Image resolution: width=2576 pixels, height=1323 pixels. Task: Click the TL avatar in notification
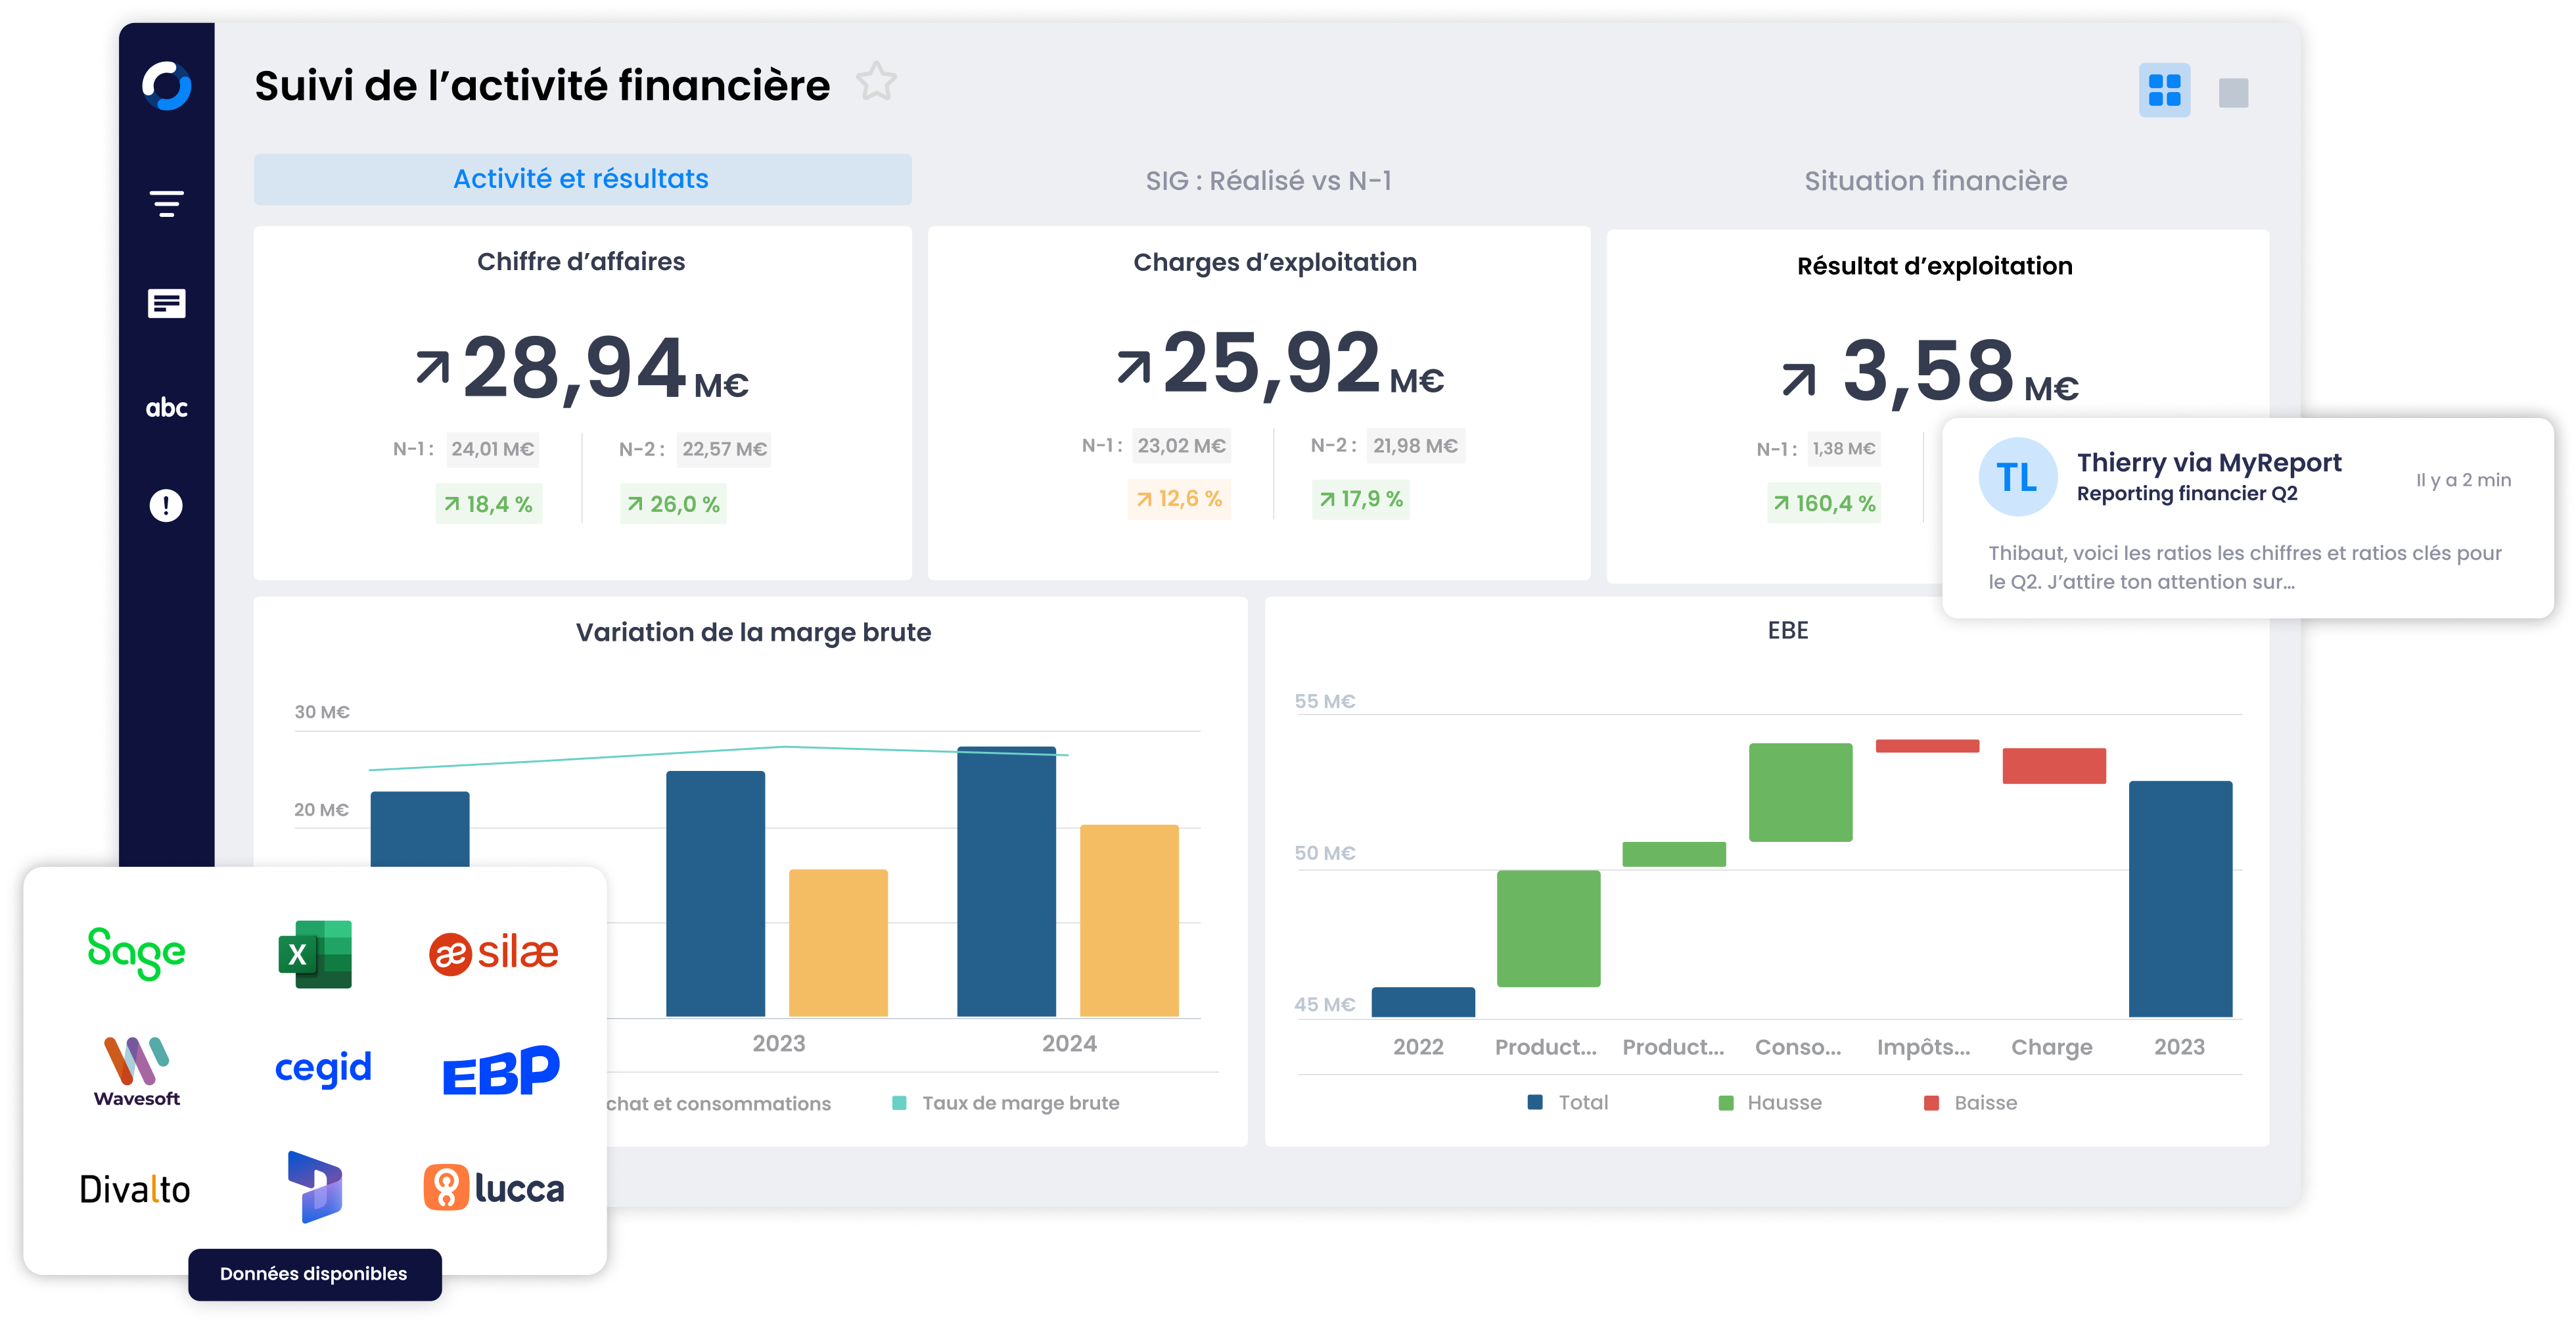point(2017,477)
